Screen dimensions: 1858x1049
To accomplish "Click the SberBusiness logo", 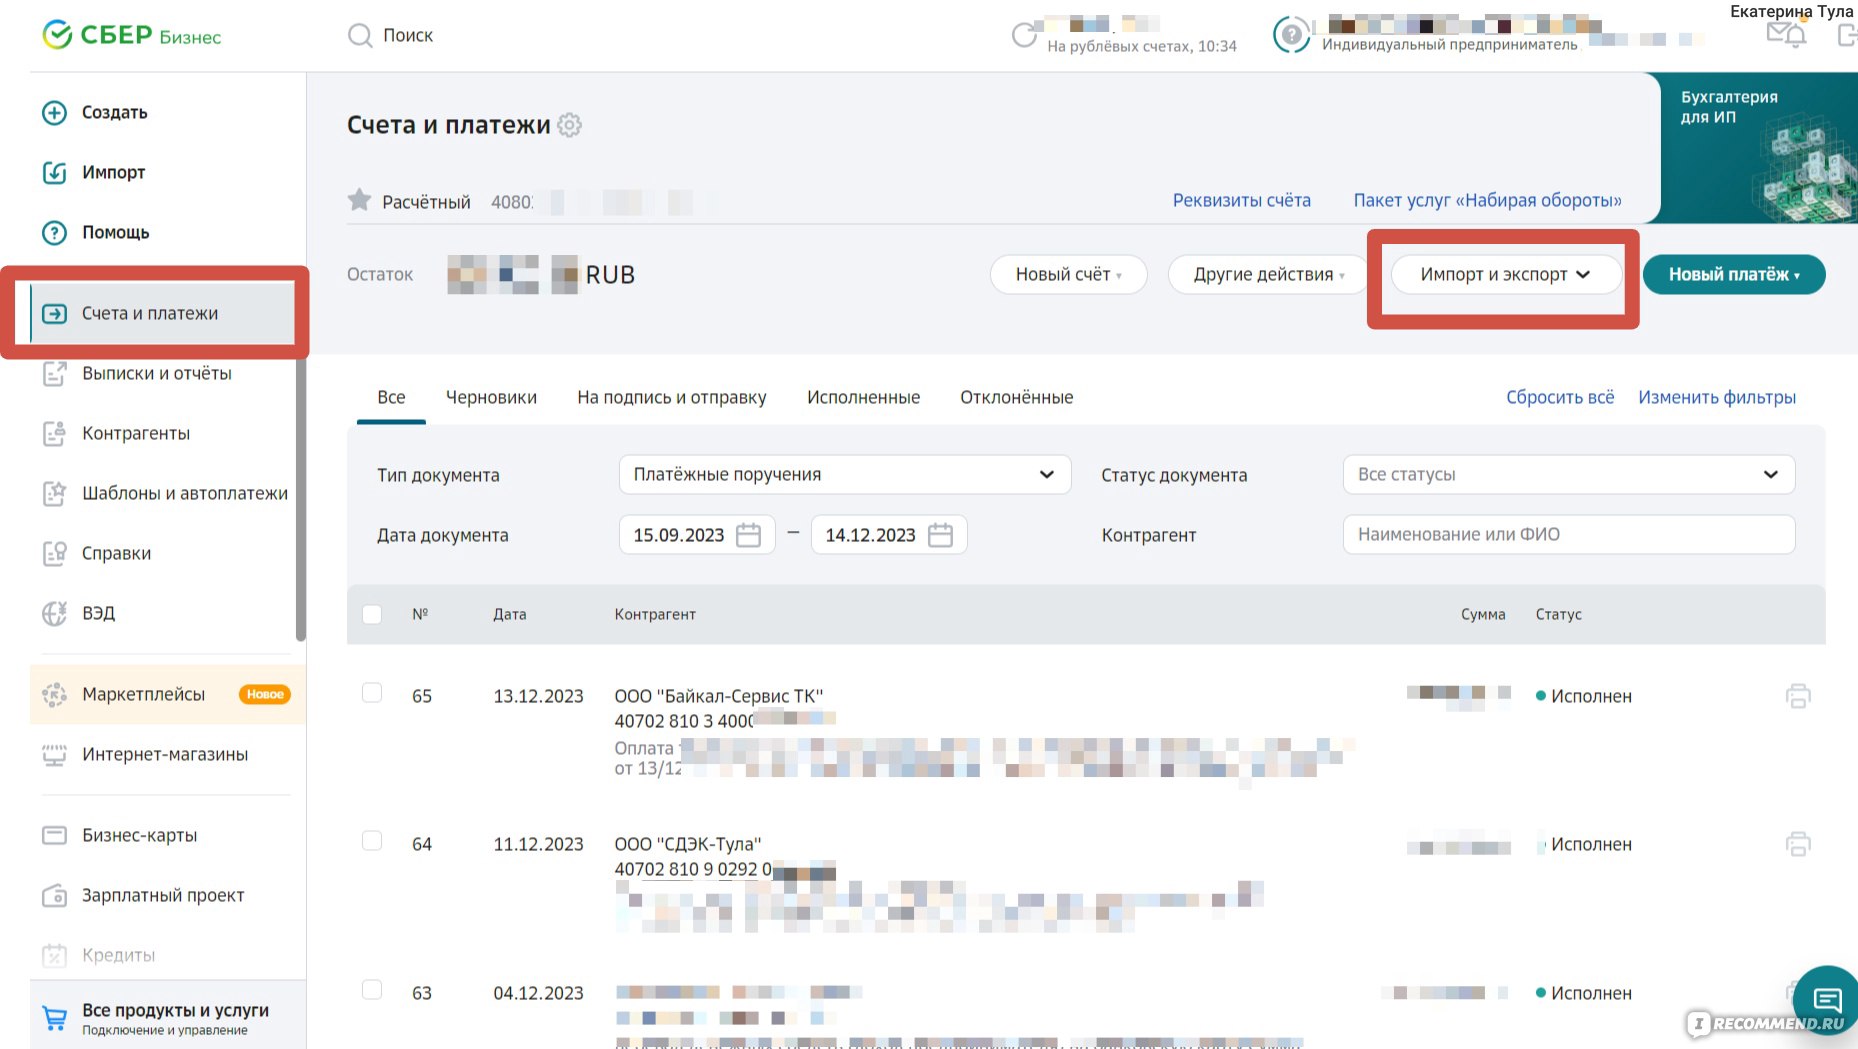I will click(x=131, y=35).
